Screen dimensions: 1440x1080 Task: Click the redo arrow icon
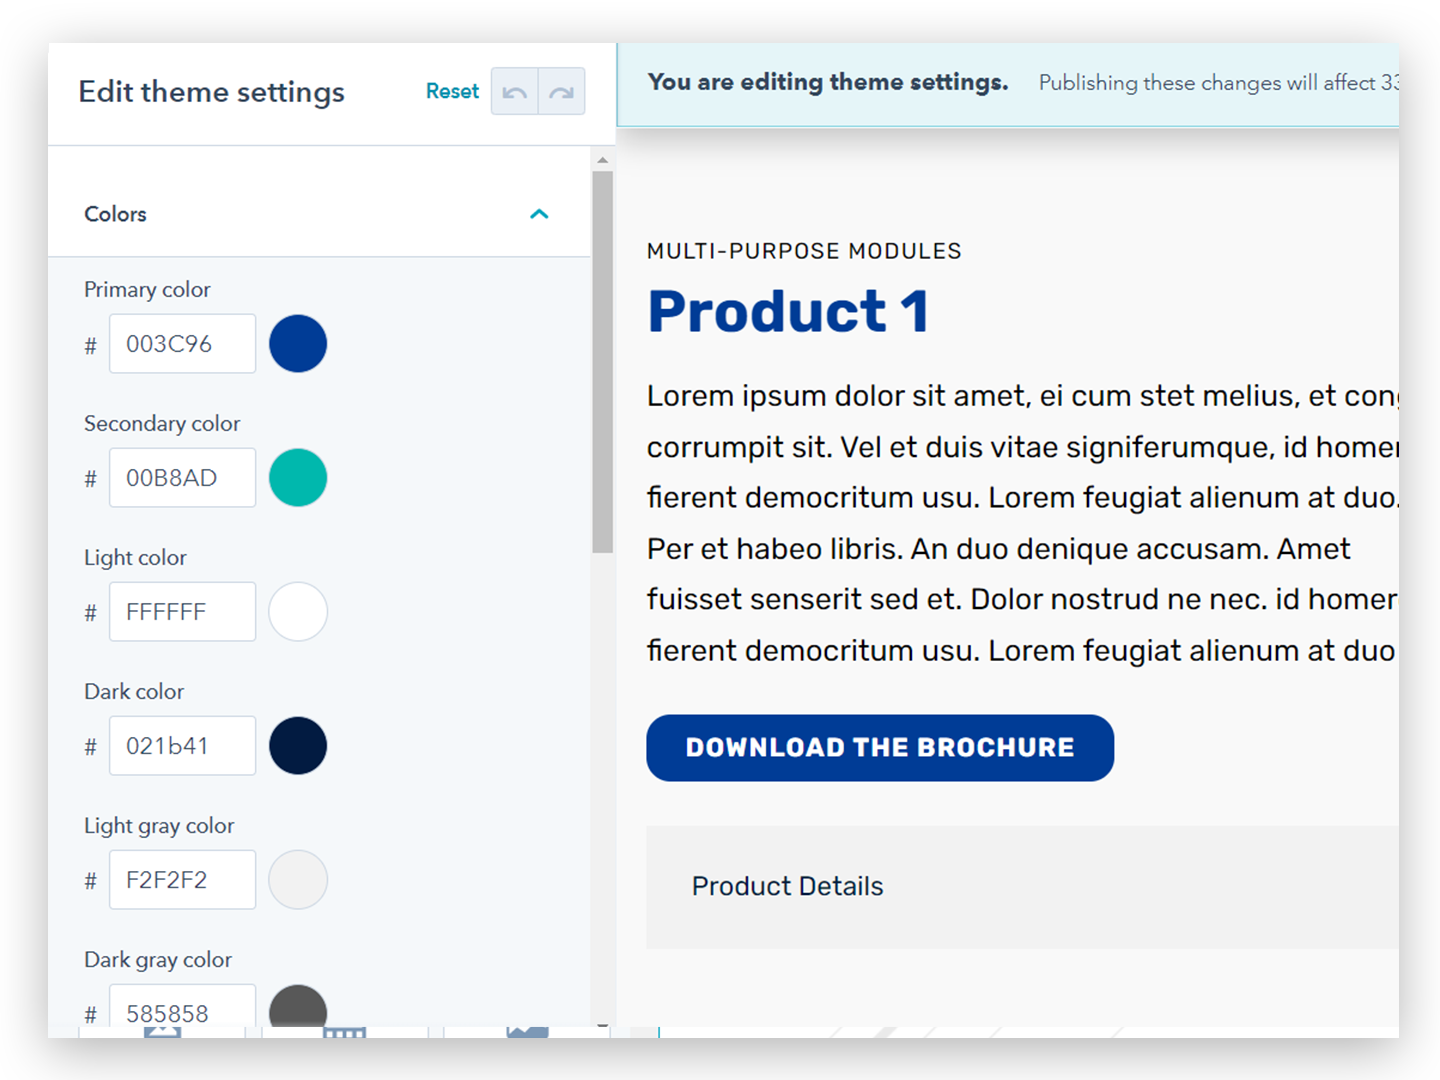tap(561, 92)
